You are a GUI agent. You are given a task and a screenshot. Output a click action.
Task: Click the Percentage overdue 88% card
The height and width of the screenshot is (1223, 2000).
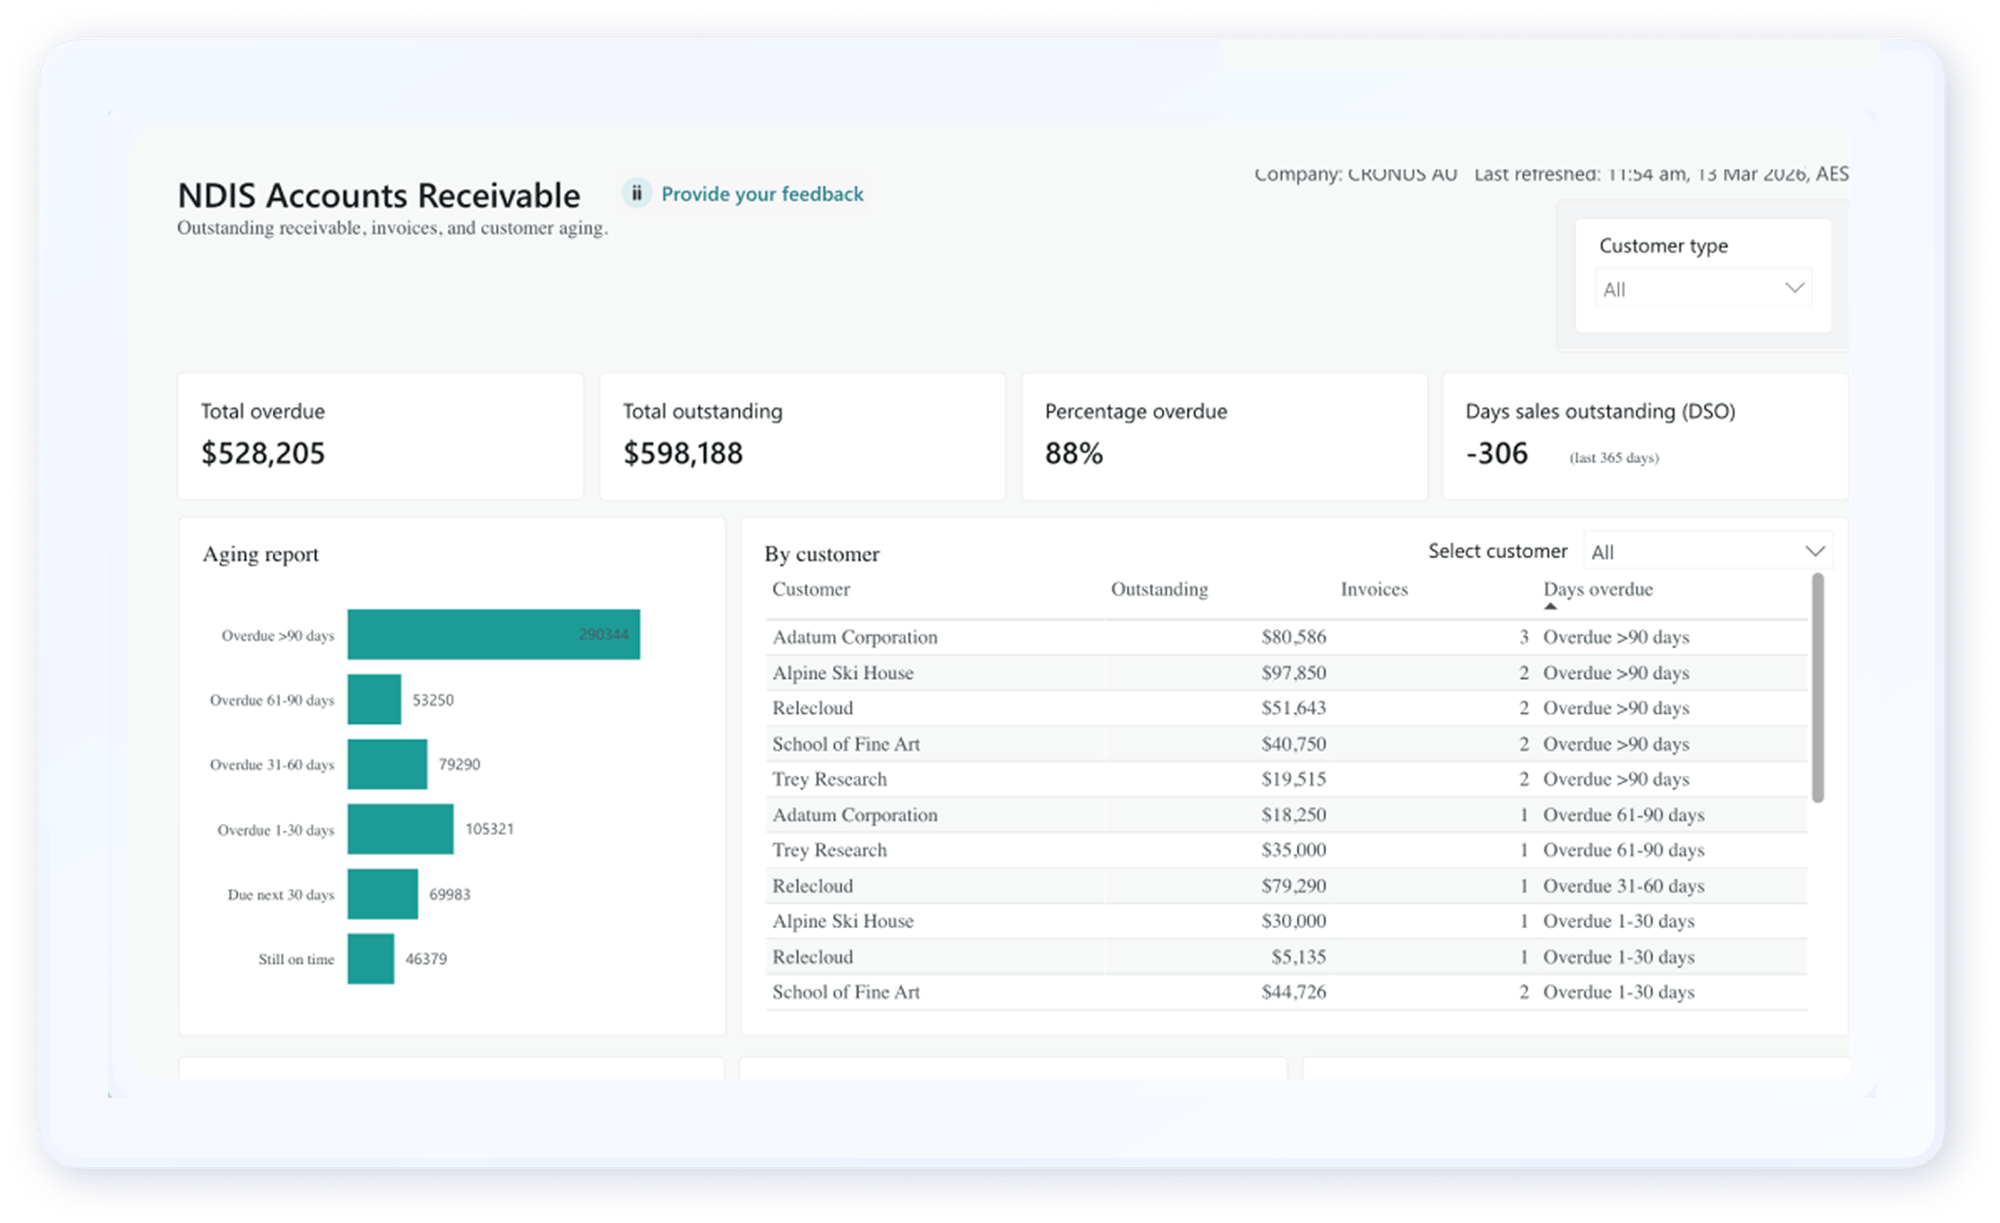coord(1224,436)
